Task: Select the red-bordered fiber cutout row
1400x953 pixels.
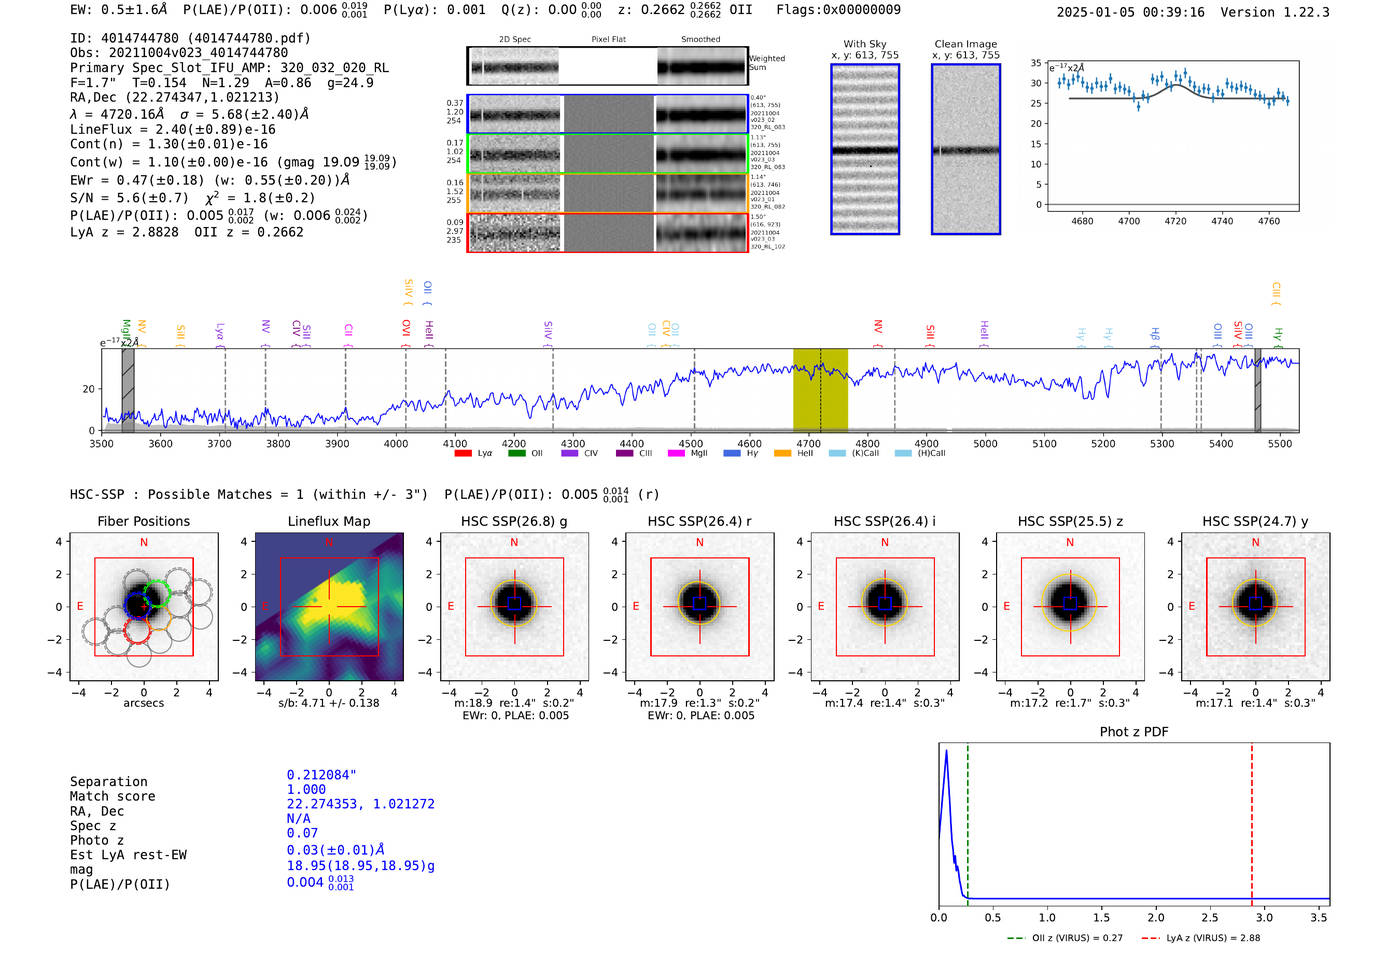Action: tap(607, 232)
